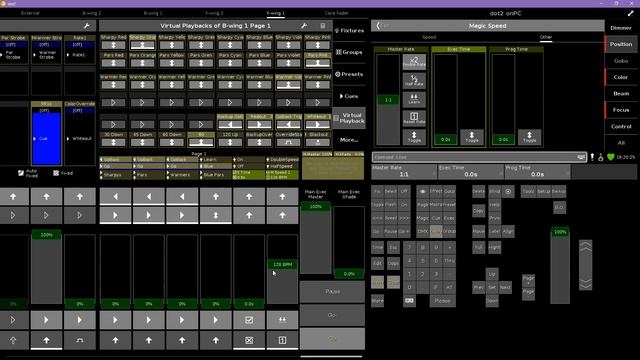Click the eye icon key in command section

(422, 191)
